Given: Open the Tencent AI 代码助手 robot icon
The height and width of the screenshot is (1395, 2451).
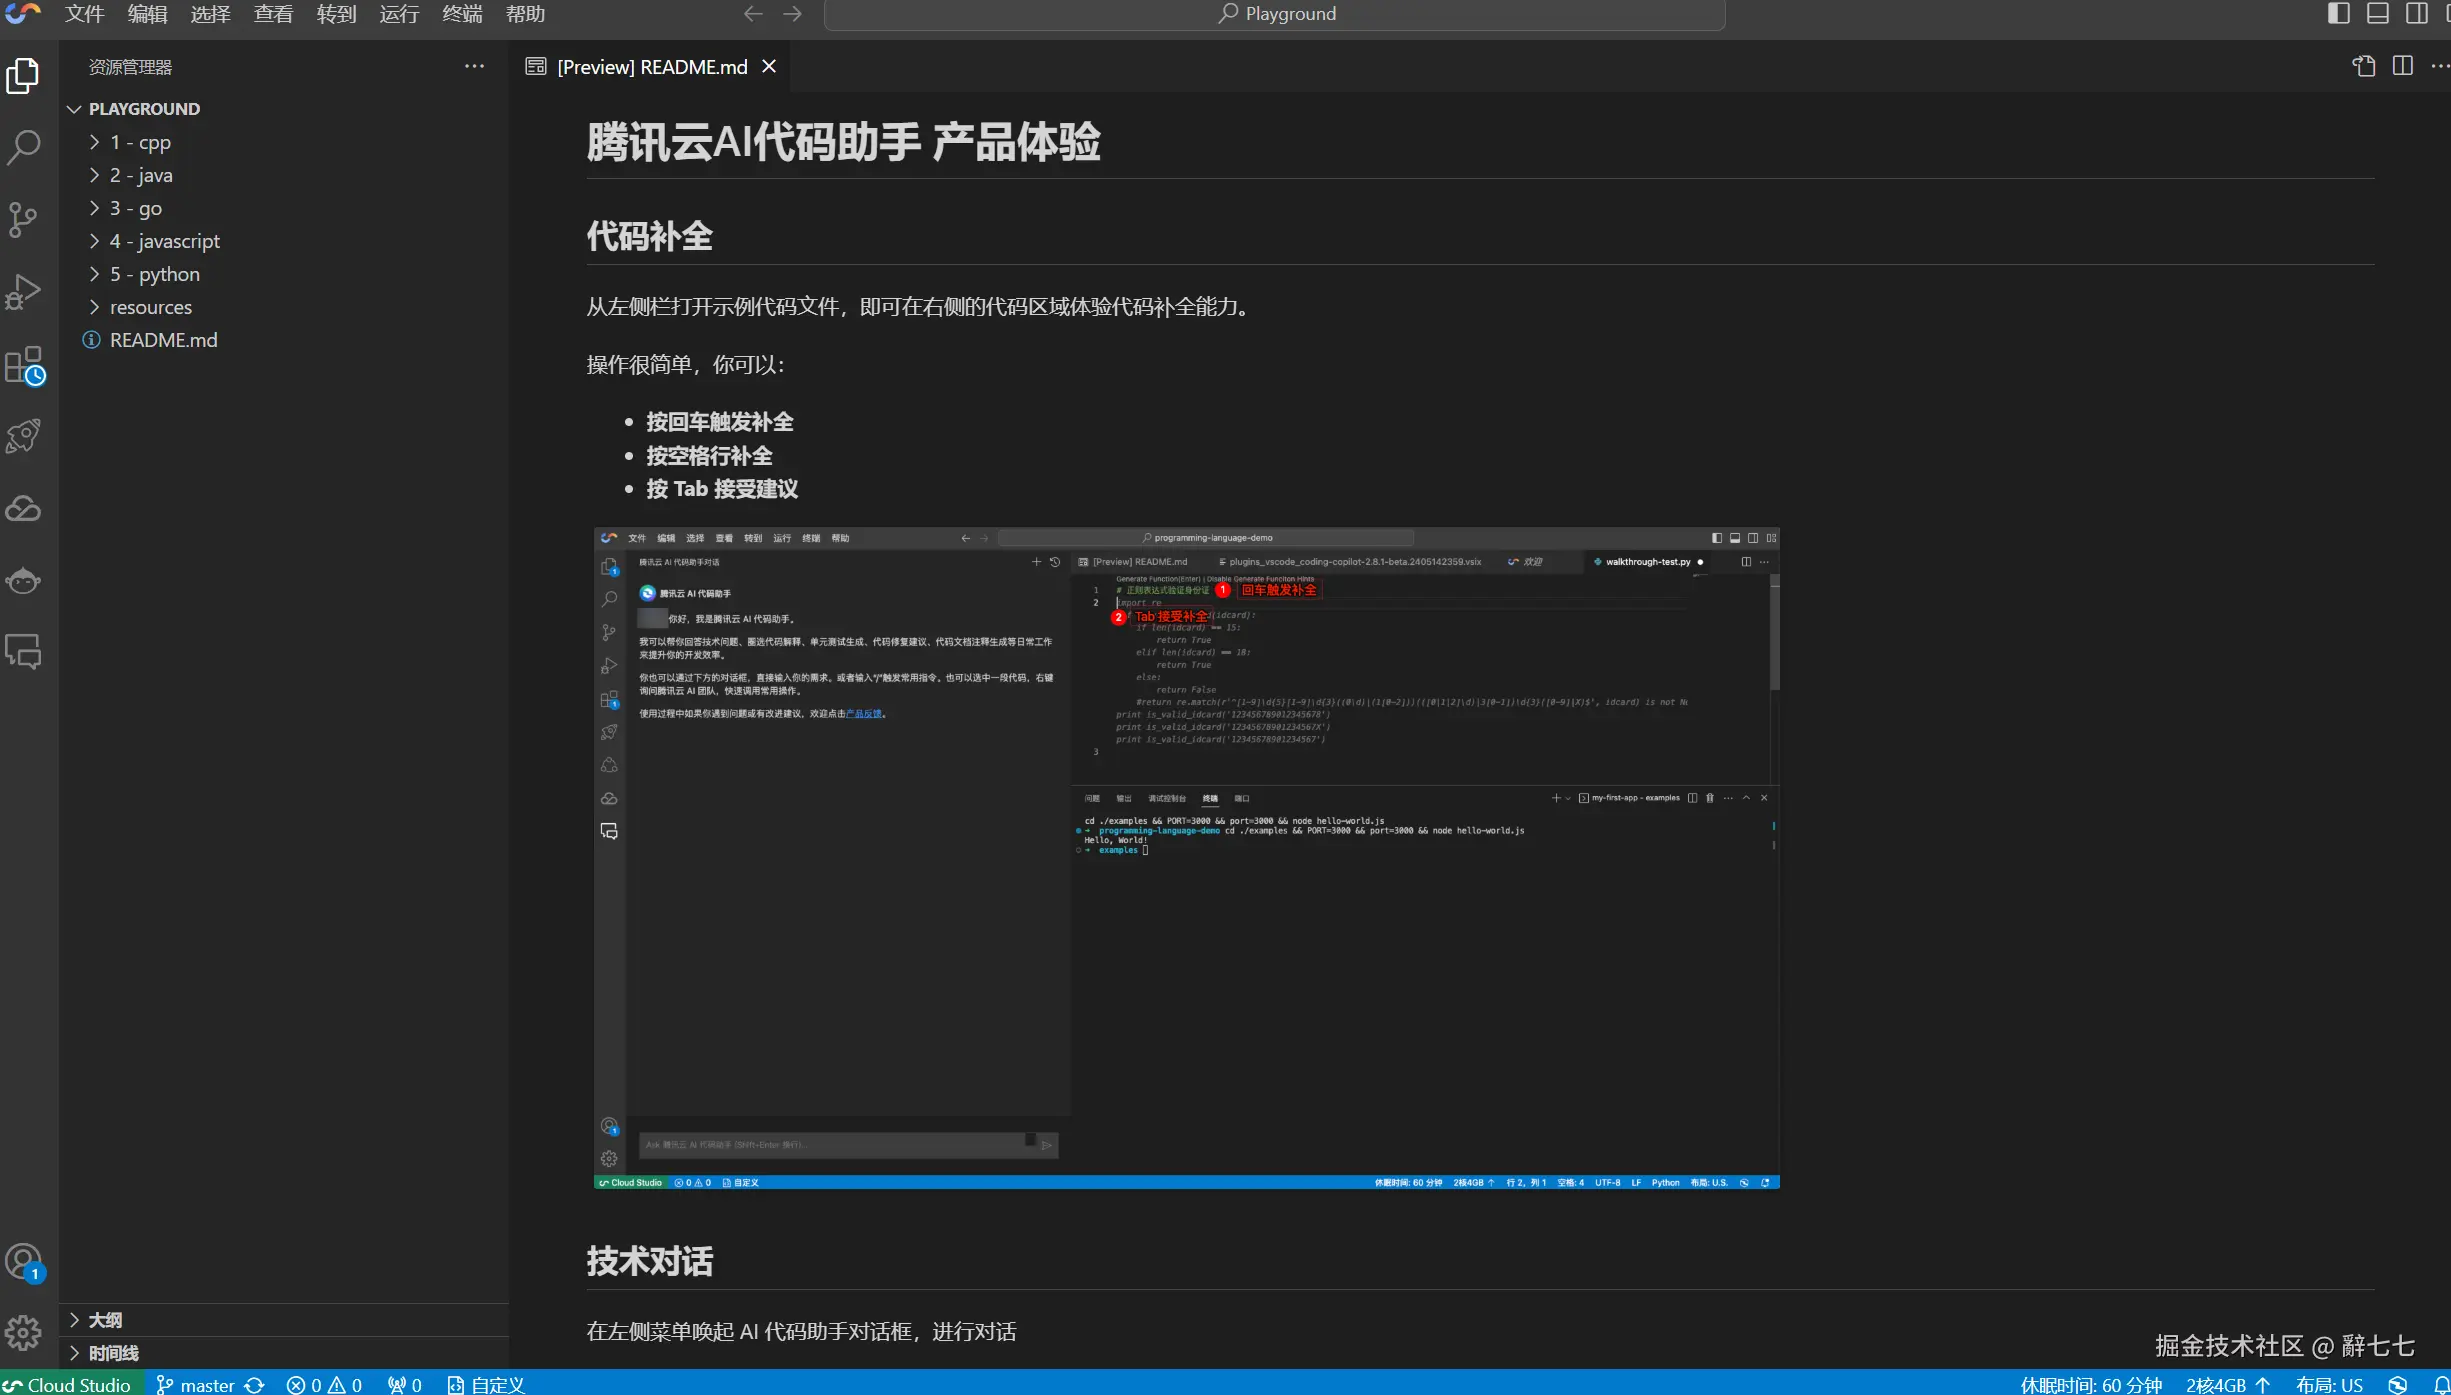Looking at the screenshot, I should 23,580.
